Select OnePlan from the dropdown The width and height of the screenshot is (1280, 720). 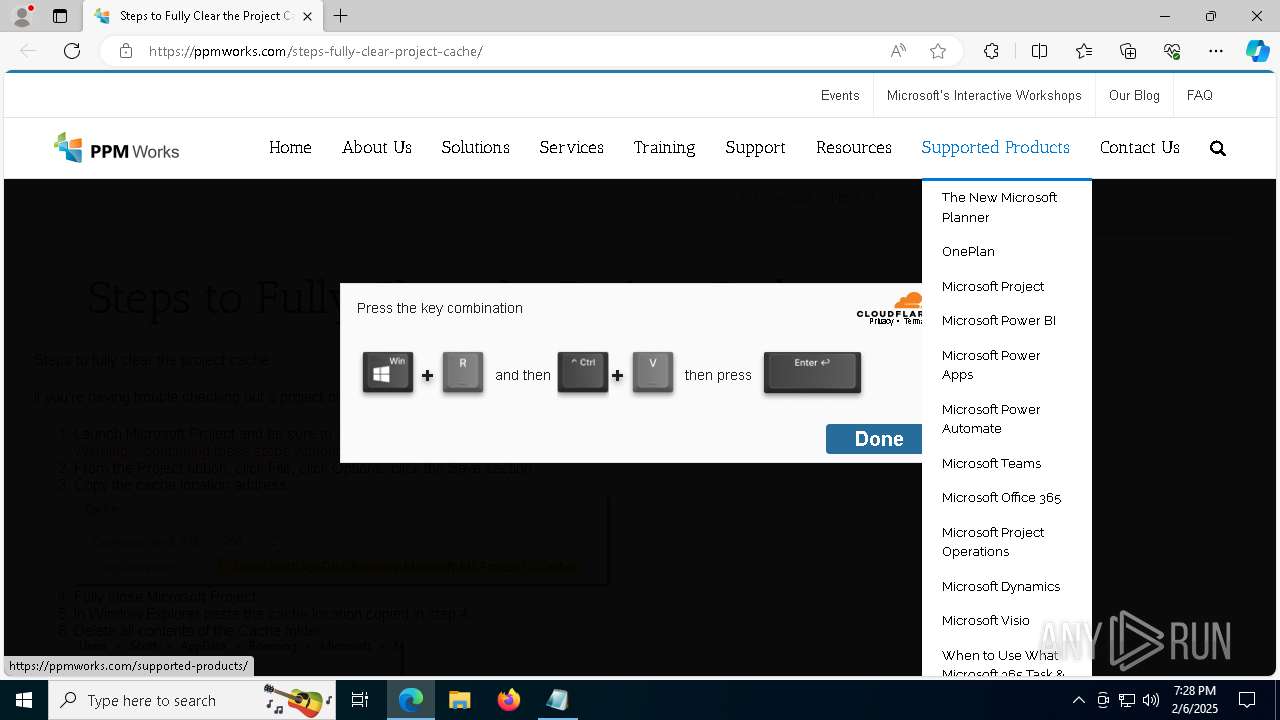point(968,252)
